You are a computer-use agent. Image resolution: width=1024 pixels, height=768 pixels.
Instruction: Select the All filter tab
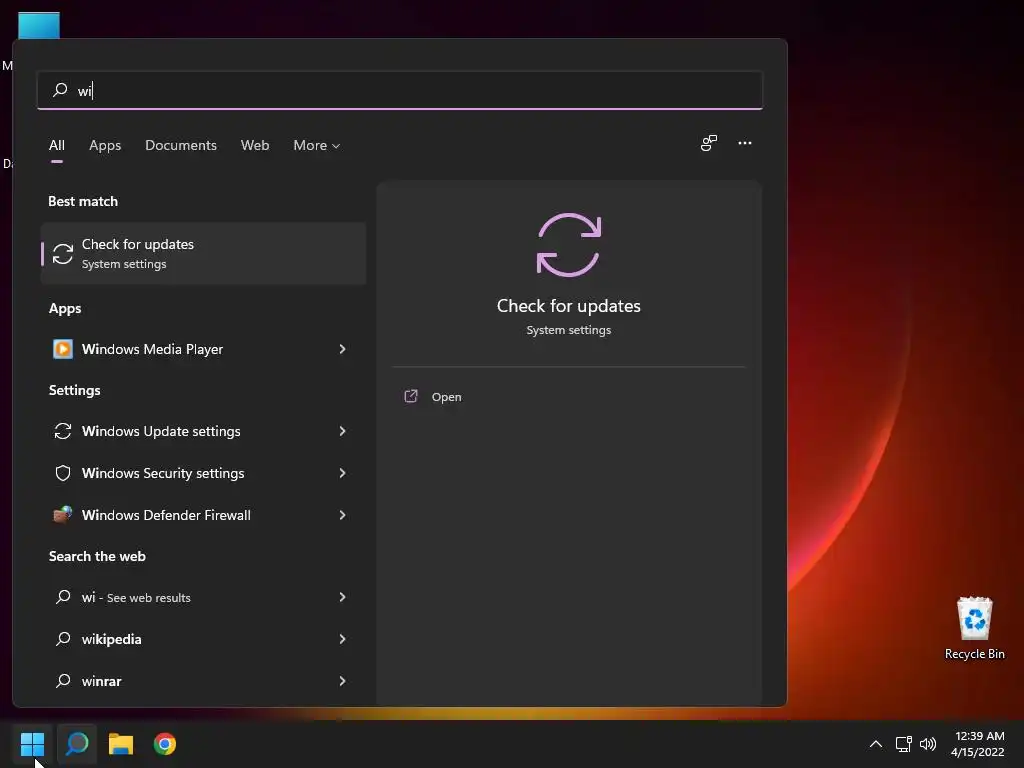(57, 146)
